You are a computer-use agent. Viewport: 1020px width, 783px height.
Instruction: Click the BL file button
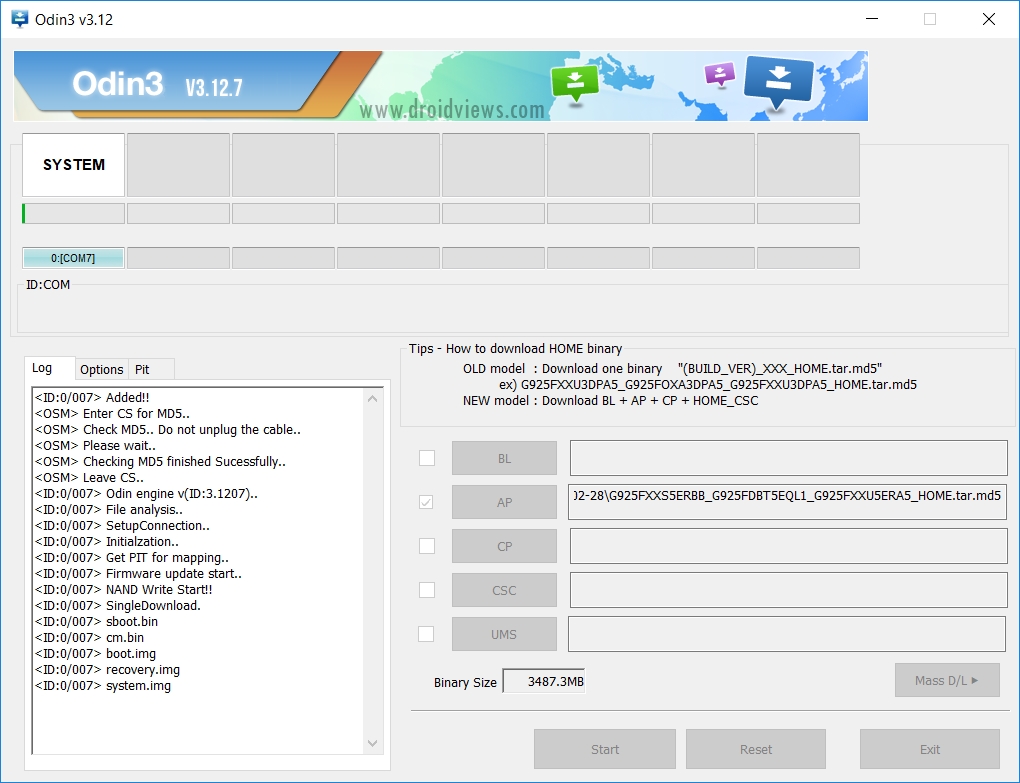pos(504,458)
